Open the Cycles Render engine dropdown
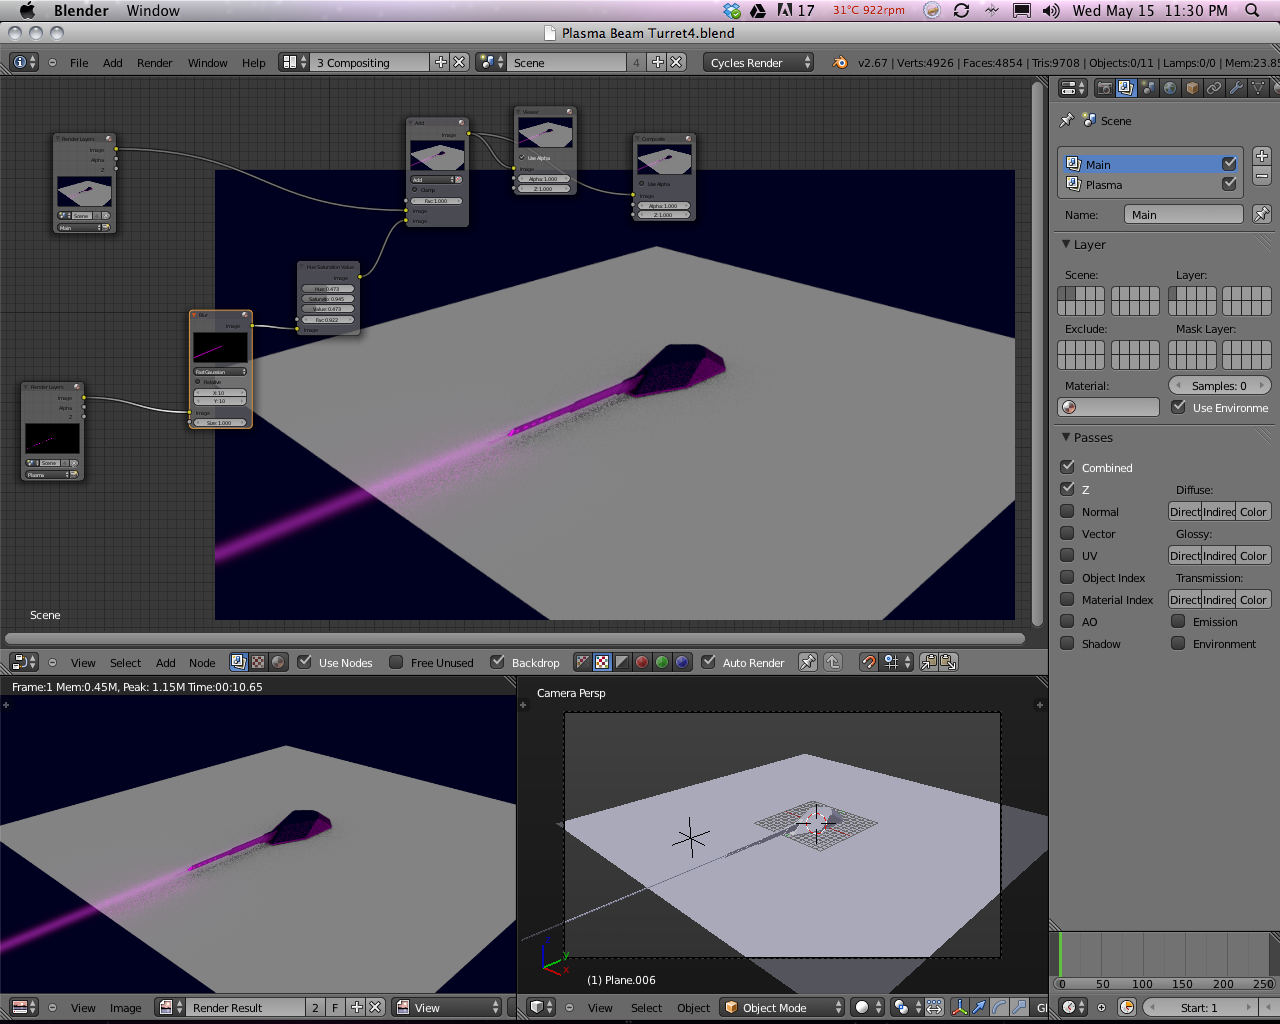 click(758, 62)
